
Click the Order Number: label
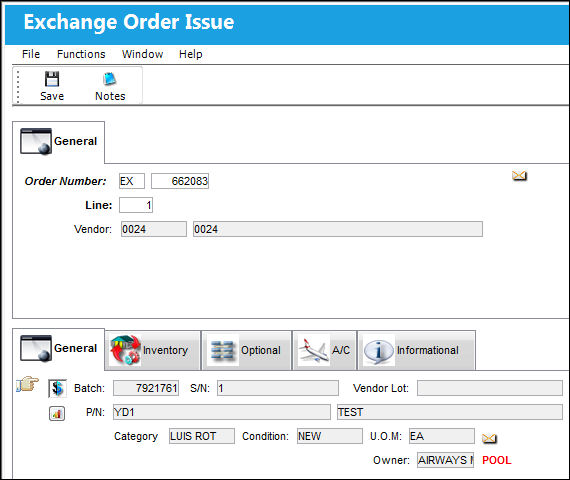pyautogui.click(x=65, y=181)
